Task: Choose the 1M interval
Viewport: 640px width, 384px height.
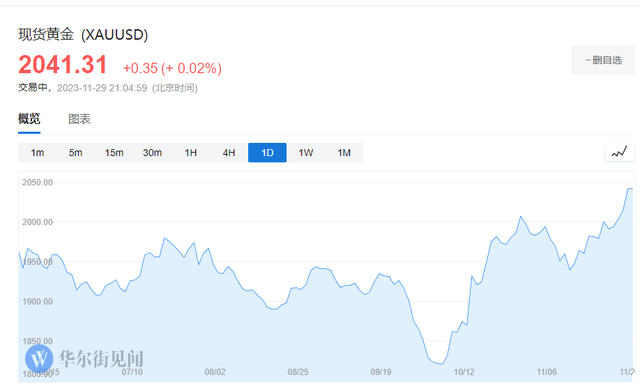Action: coord(344,153)
